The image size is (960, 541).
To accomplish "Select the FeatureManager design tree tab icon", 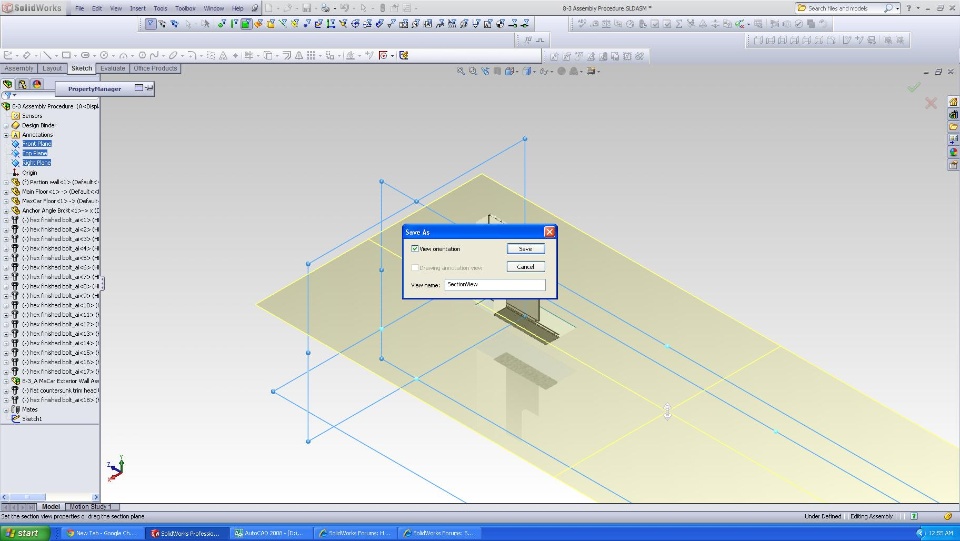I will [x=7, y=84].
